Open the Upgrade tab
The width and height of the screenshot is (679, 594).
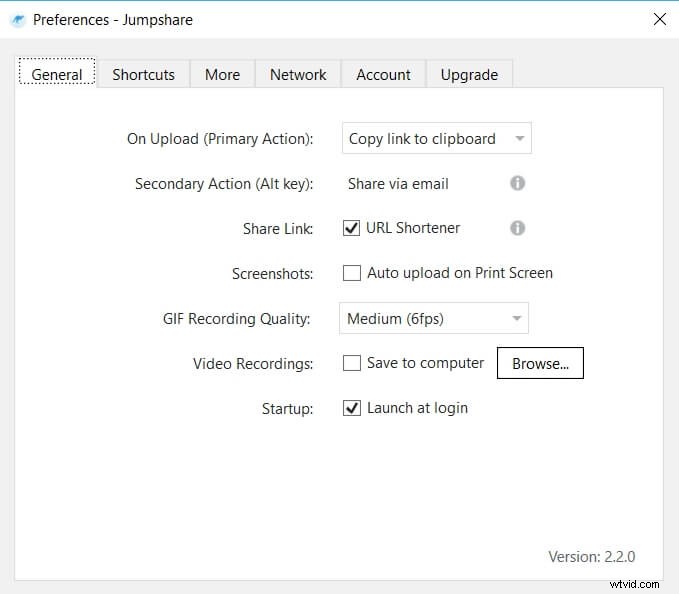469,74
